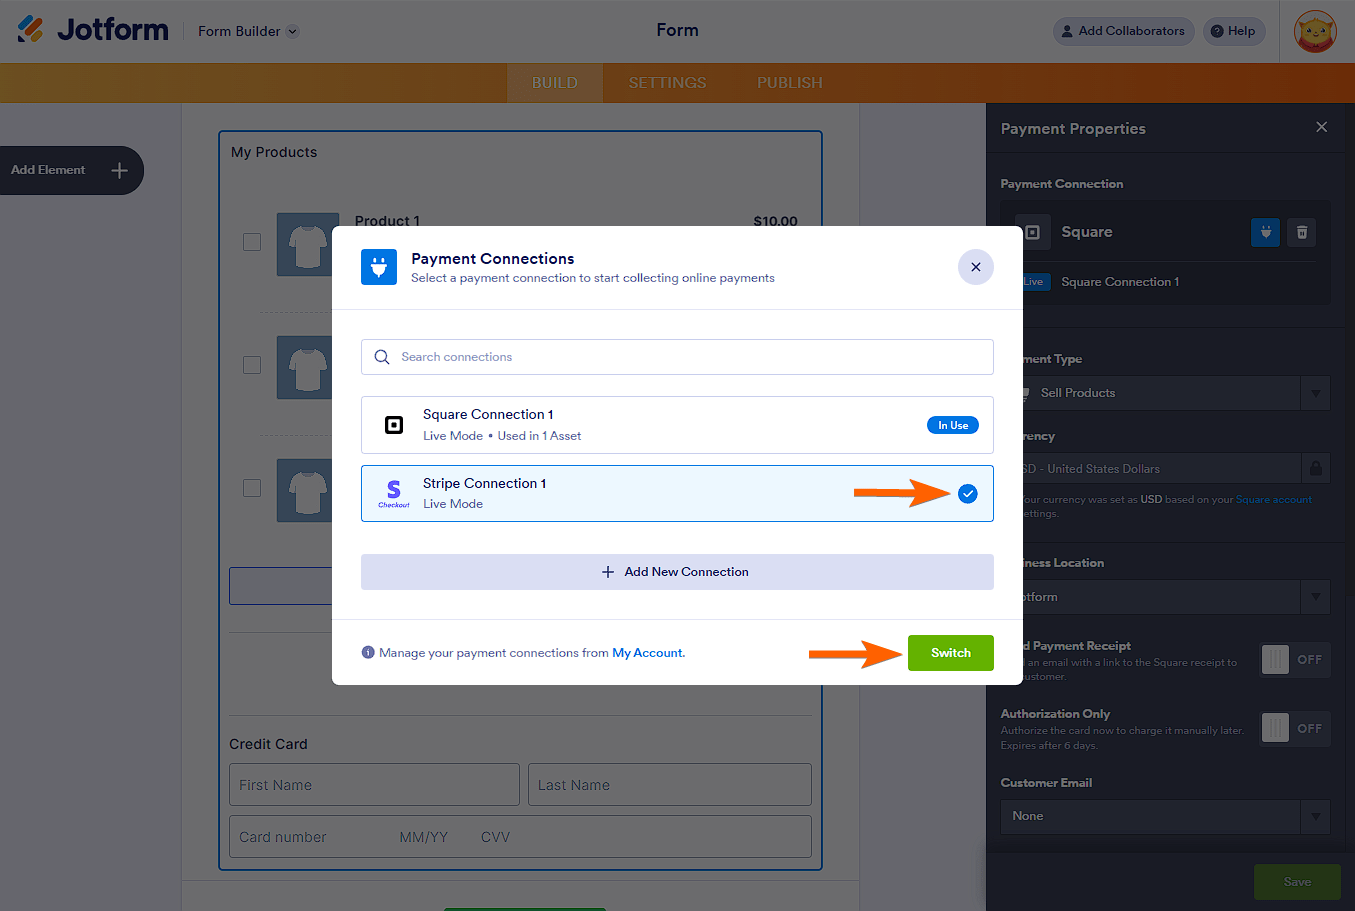The width and height of the screenshot is (1355, 911).
Task: Click the Product 1 name label
Action: point(387,221)
